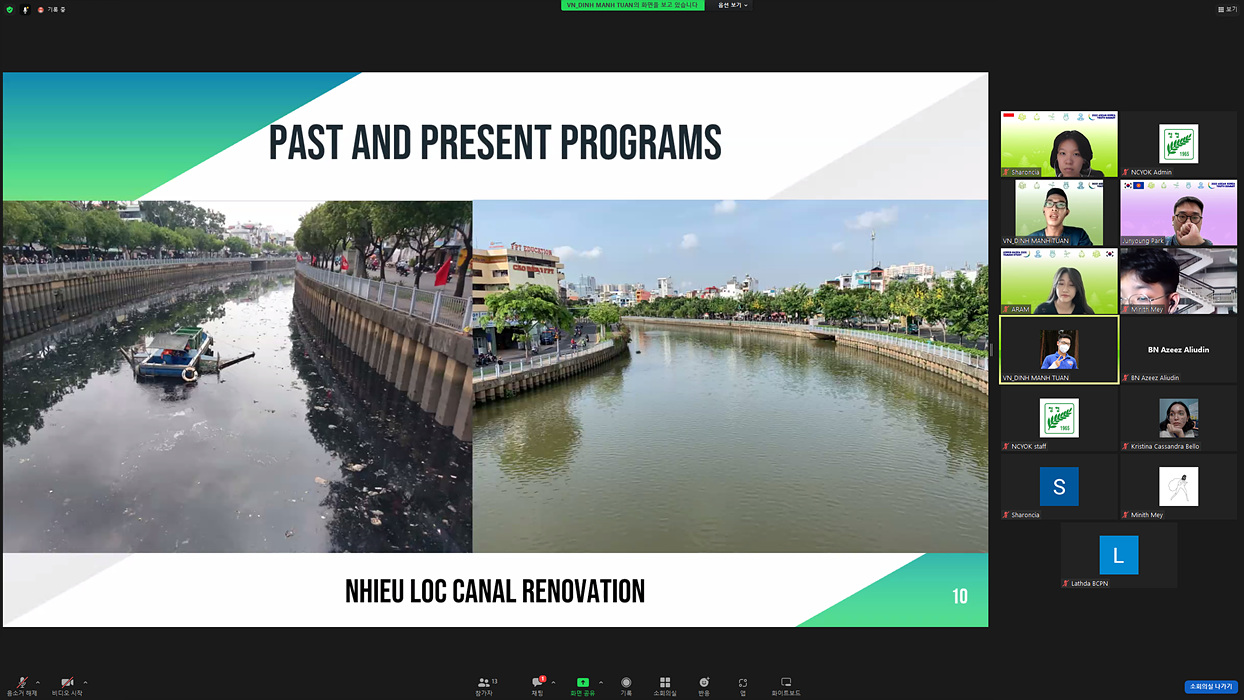Open the apps icon in the toolbar
The width and height of the screenshot is (1244, 700).
tap(743, 685)
